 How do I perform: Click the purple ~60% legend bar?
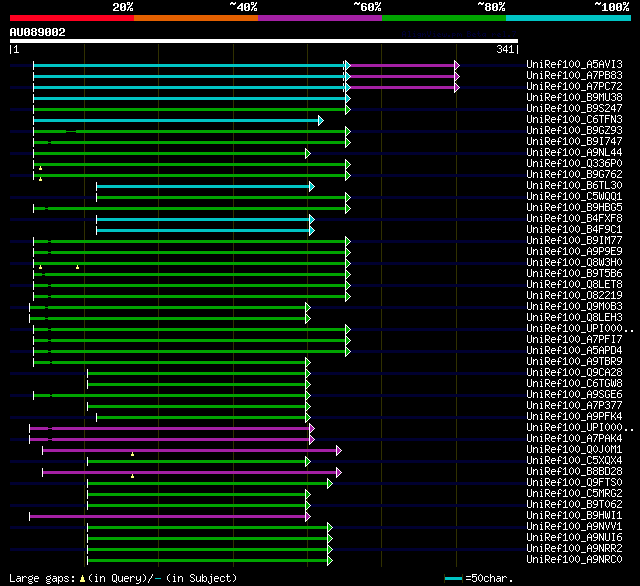(320, 18)
